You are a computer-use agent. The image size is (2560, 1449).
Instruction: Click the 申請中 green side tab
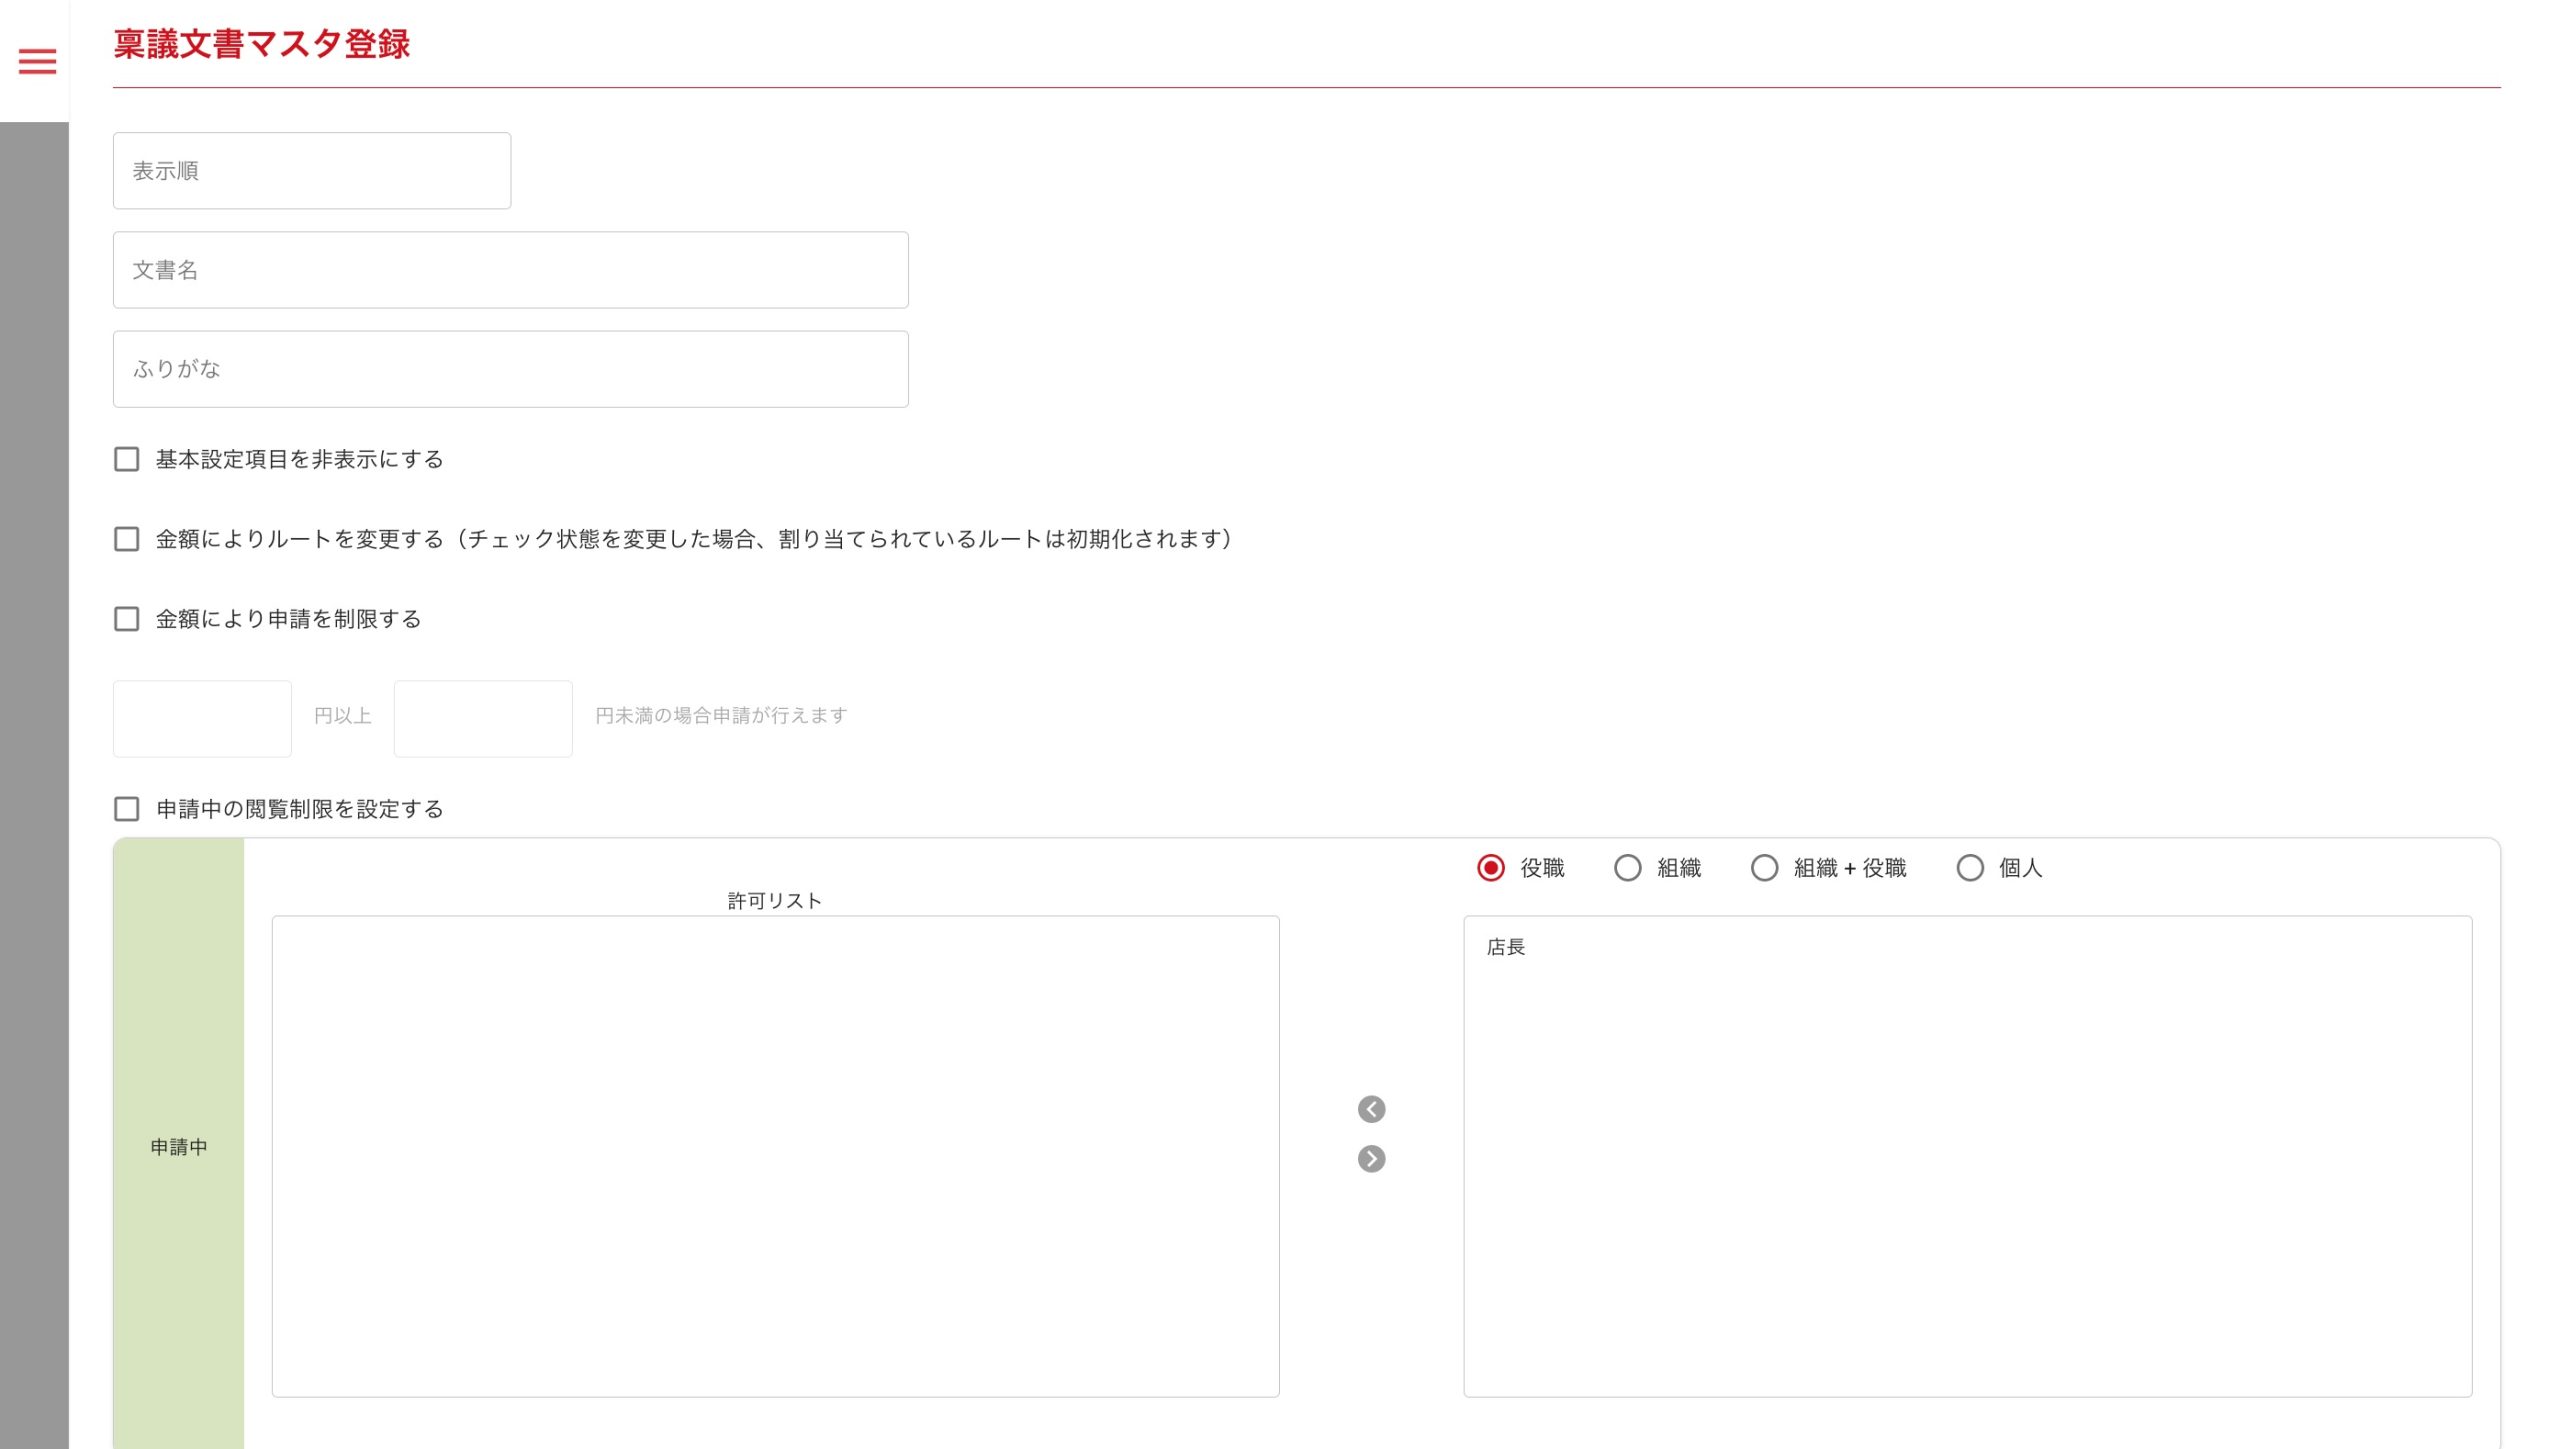(178, 1147)
